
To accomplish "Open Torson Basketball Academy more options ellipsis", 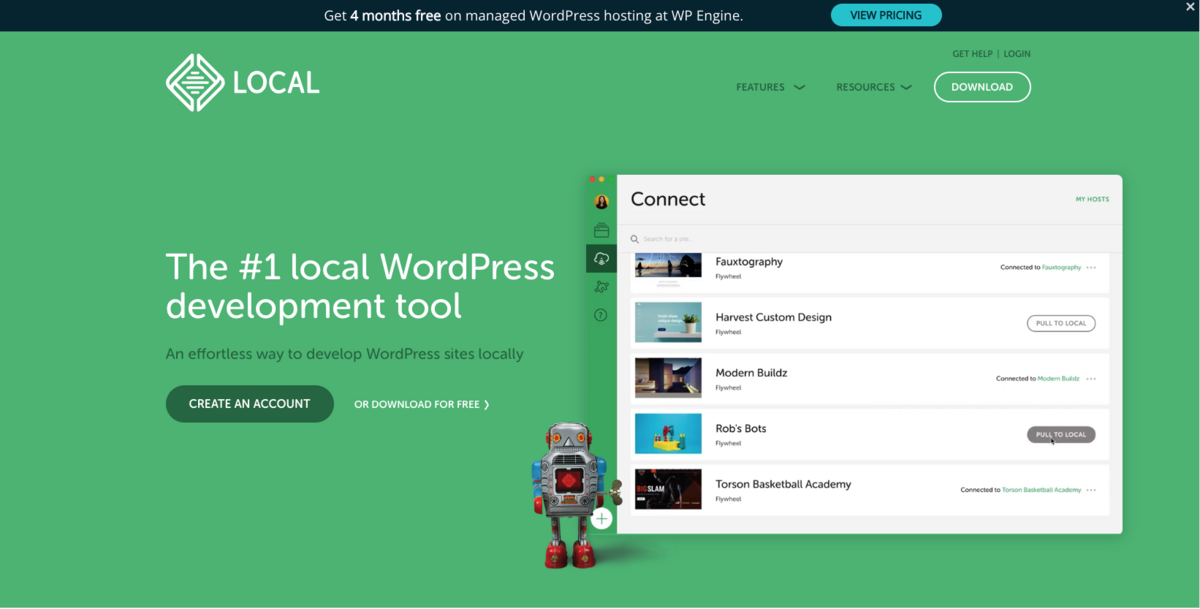I will pos(1091,490).
